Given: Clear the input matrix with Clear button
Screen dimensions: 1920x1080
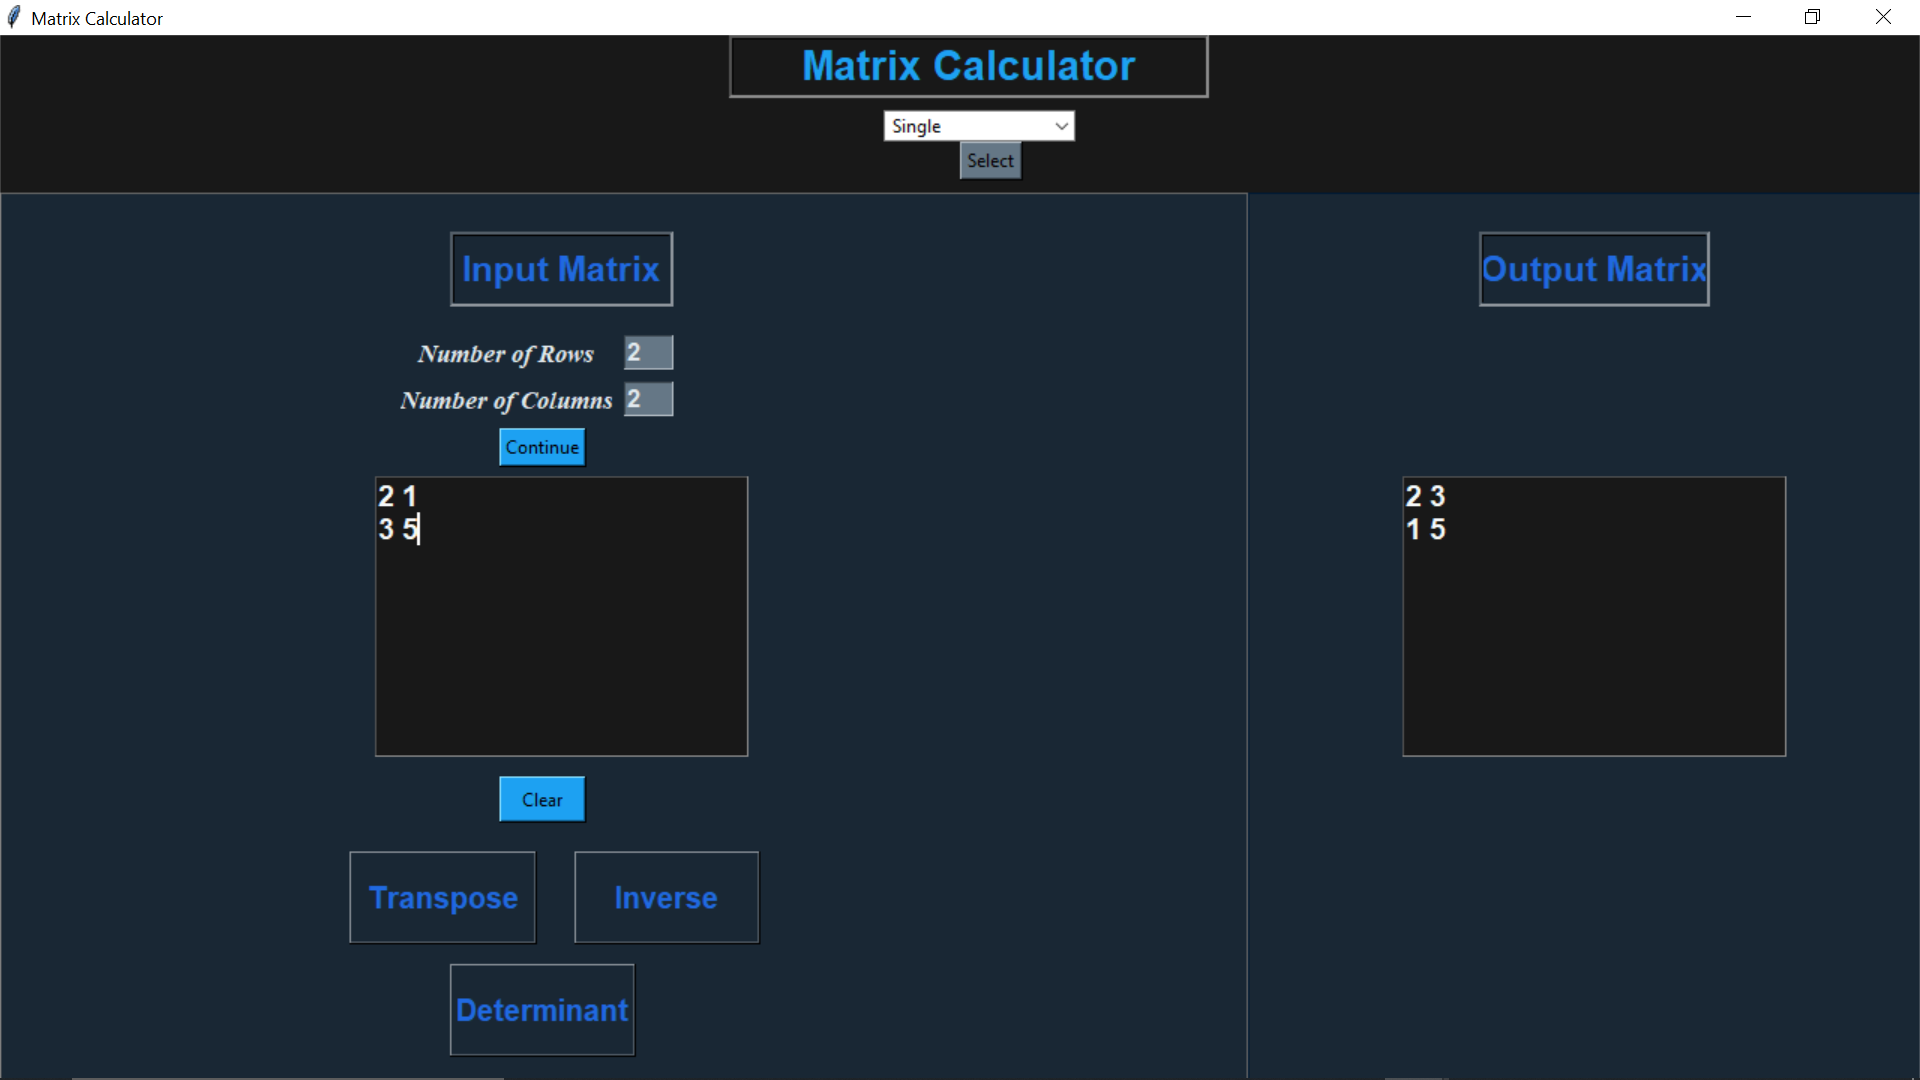Looking at the screenshot, I should click(x=541, y=799).
